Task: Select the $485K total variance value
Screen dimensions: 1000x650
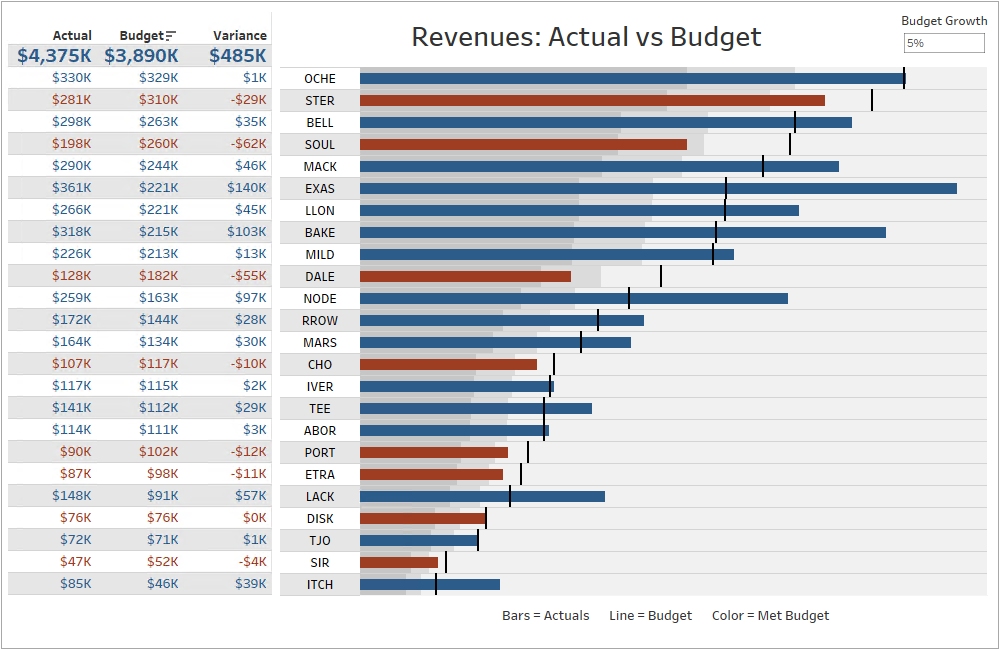Action: coord(238,55)
